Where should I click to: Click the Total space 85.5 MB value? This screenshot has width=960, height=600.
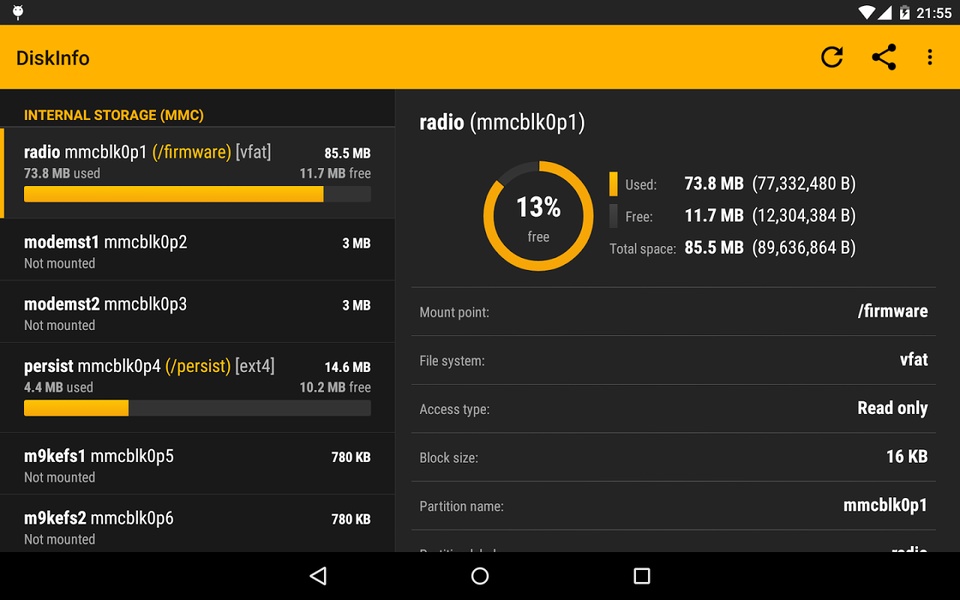[714, 247]
